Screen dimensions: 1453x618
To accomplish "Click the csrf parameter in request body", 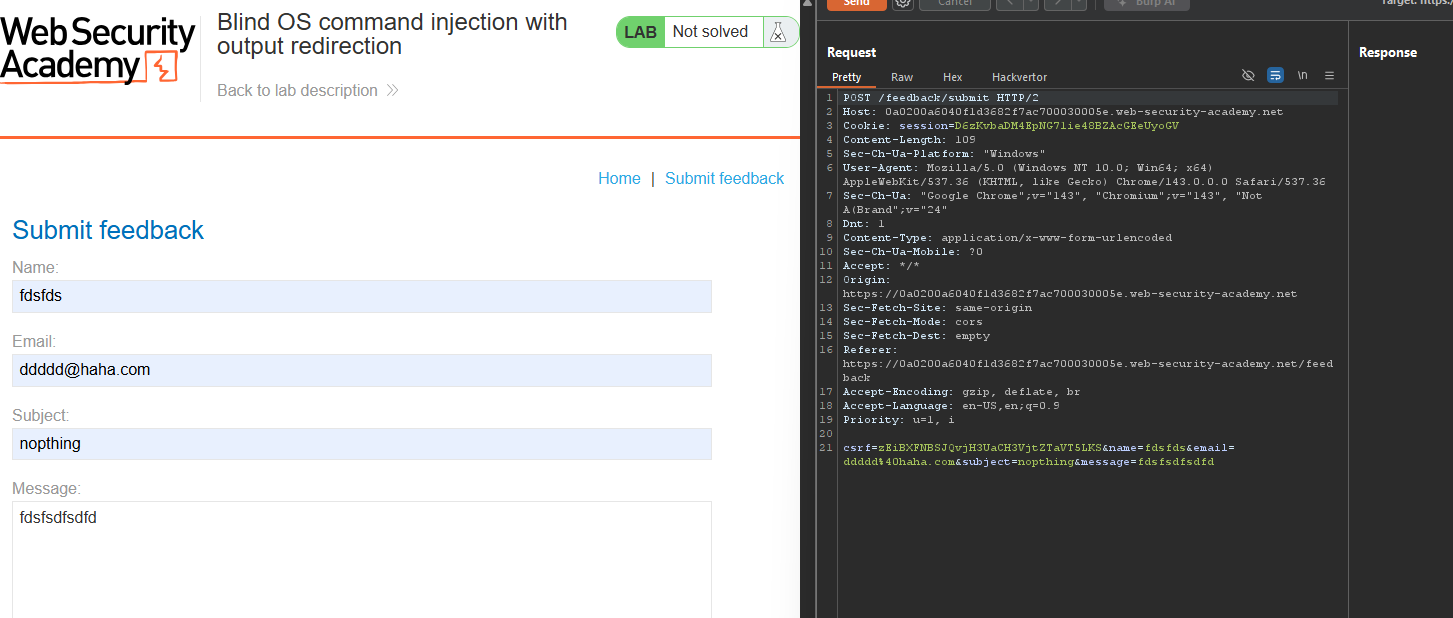I will (x=972, y=448).
